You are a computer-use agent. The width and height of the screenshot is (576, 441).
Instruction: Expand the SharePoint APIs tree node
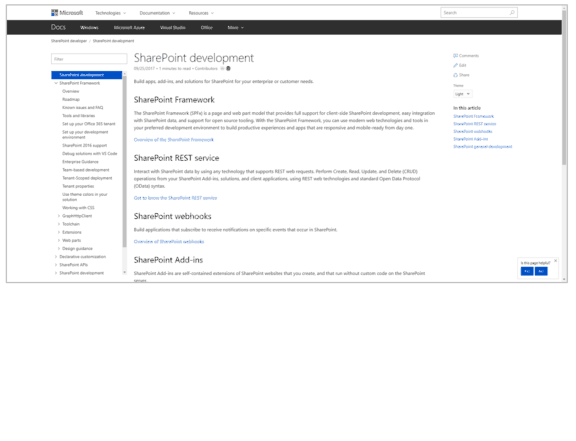56,265
